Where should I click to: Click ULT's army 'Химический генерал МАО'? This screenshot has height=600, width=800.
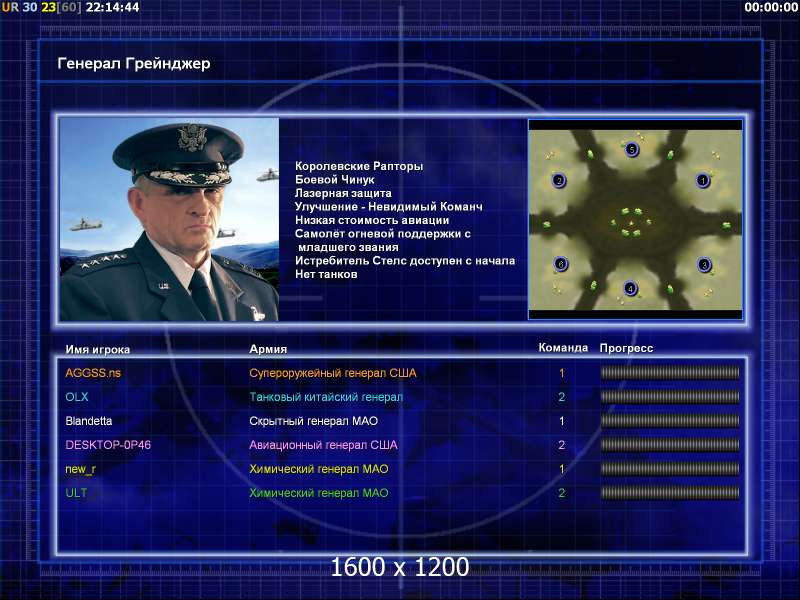point(318,493)
